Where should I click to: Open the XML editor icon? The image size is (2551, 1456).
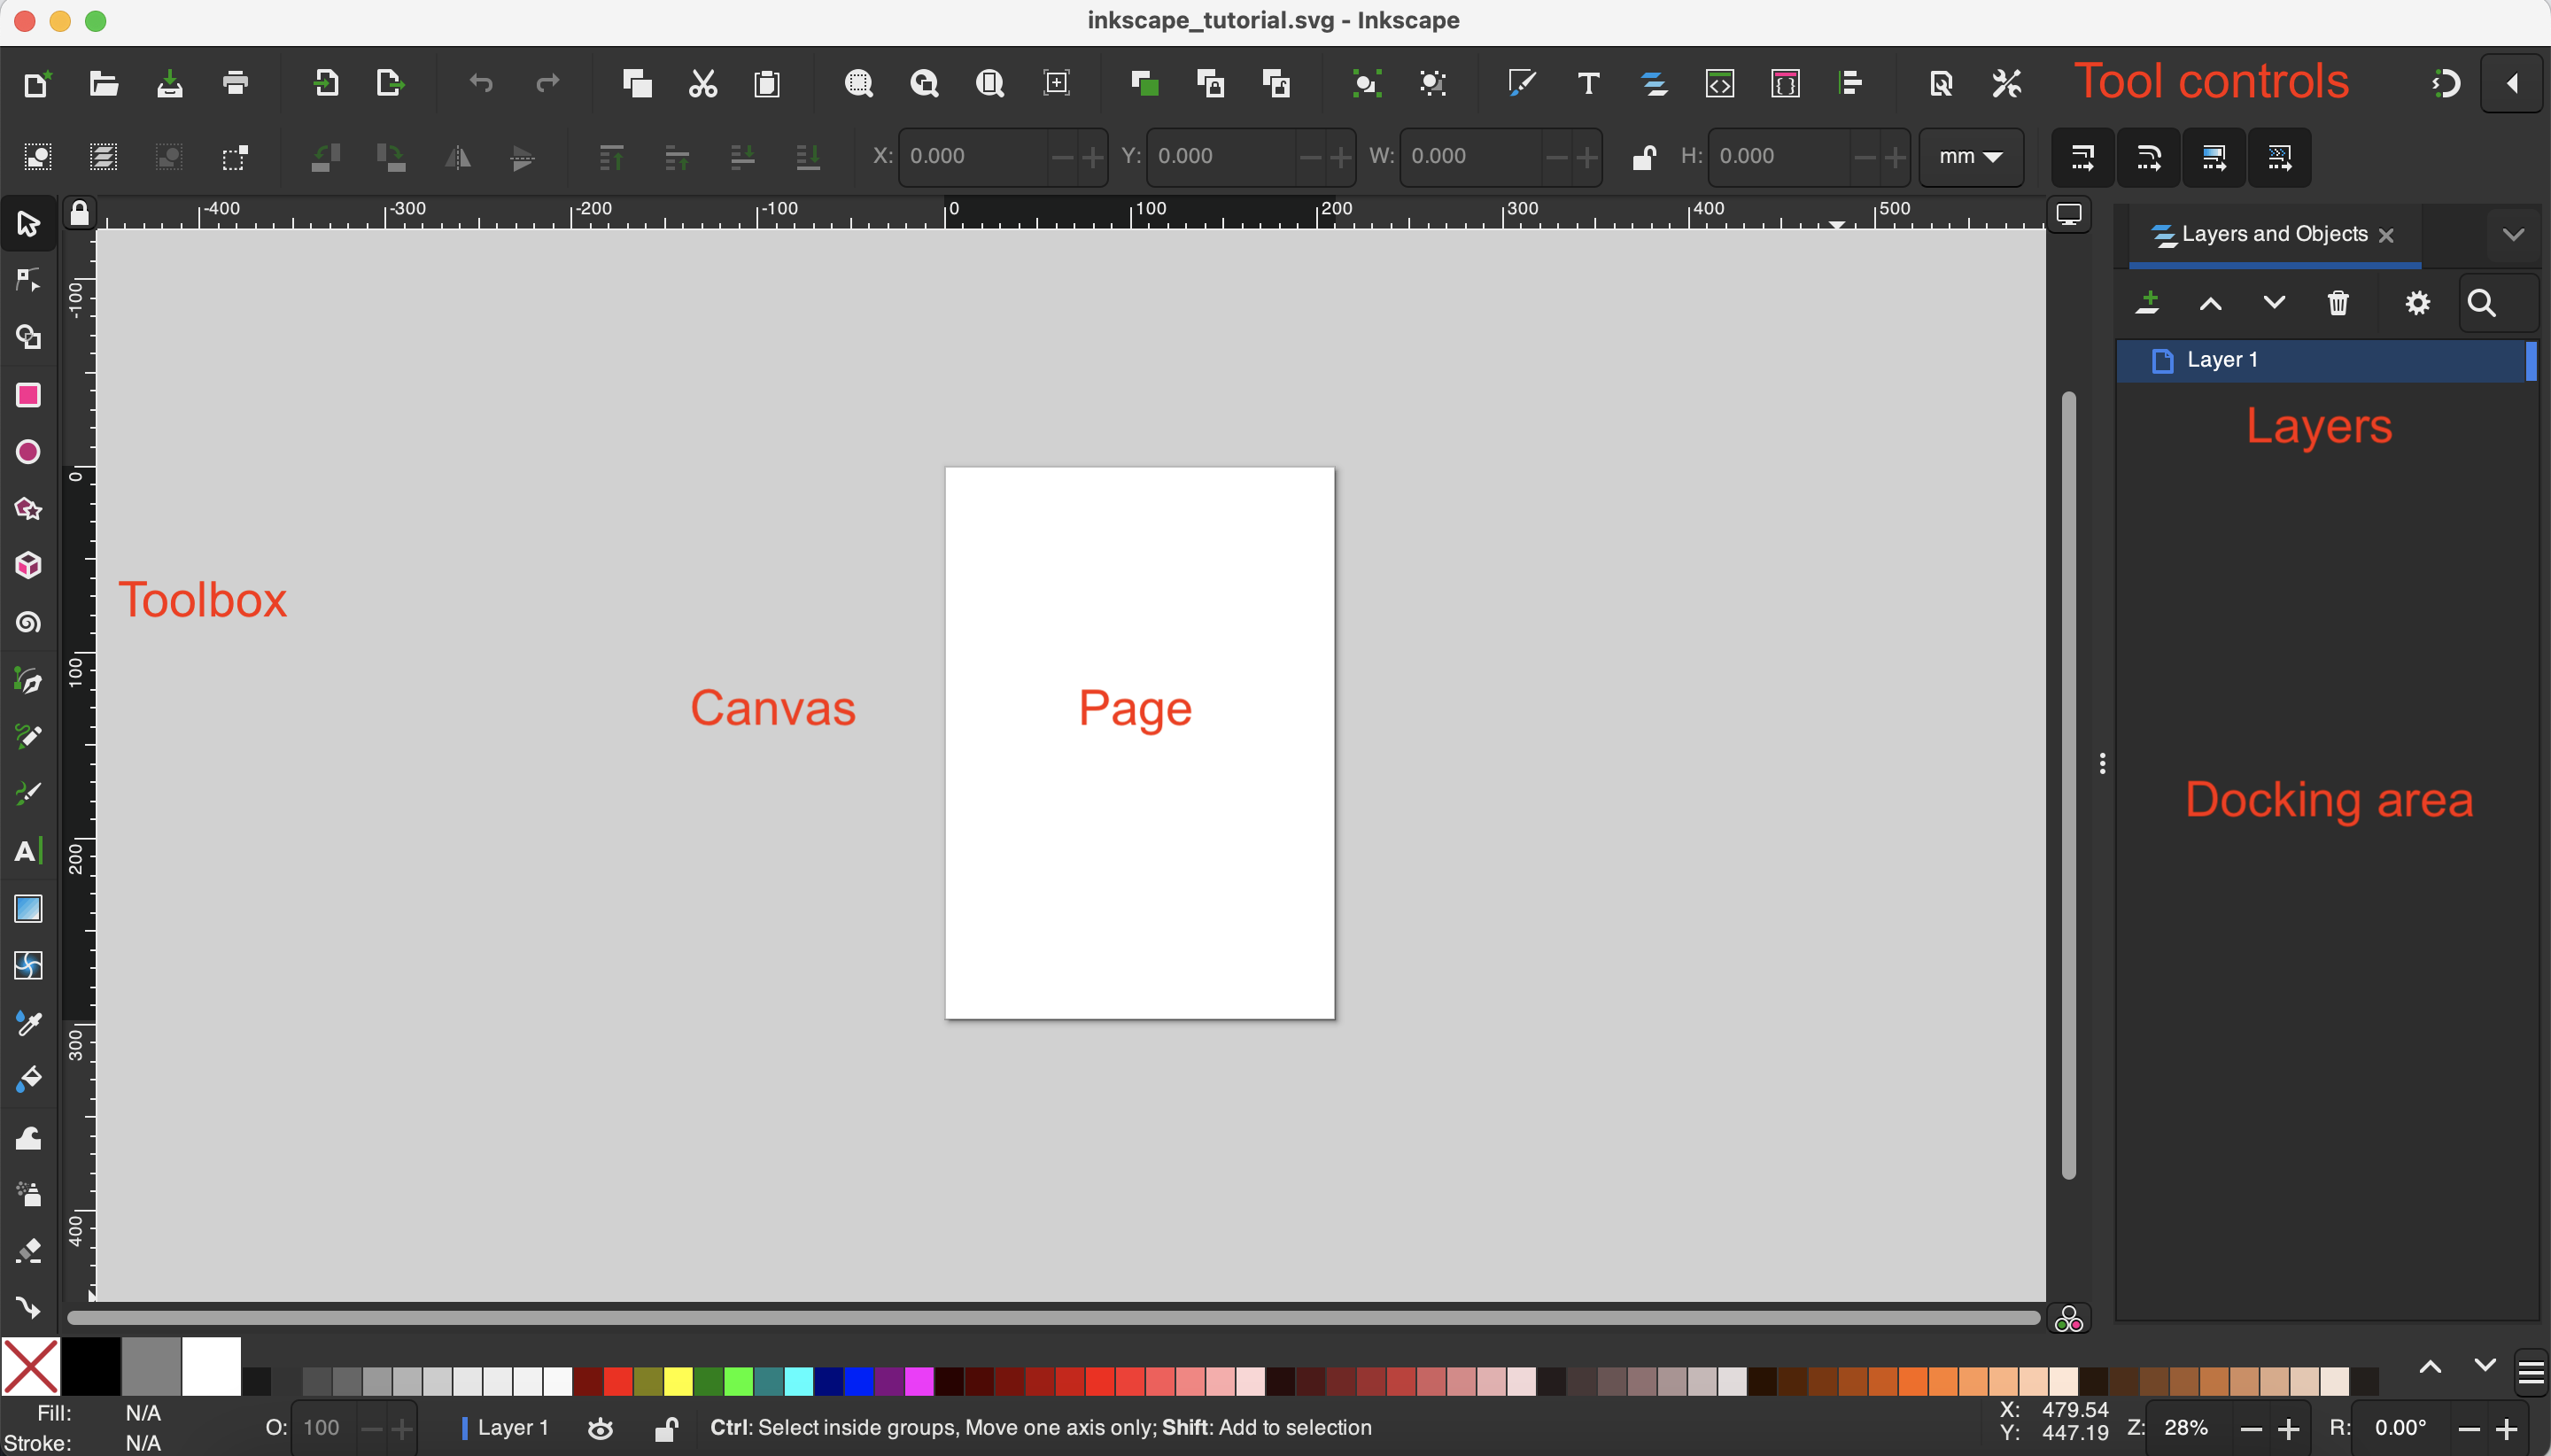[x=1719, y=83]
